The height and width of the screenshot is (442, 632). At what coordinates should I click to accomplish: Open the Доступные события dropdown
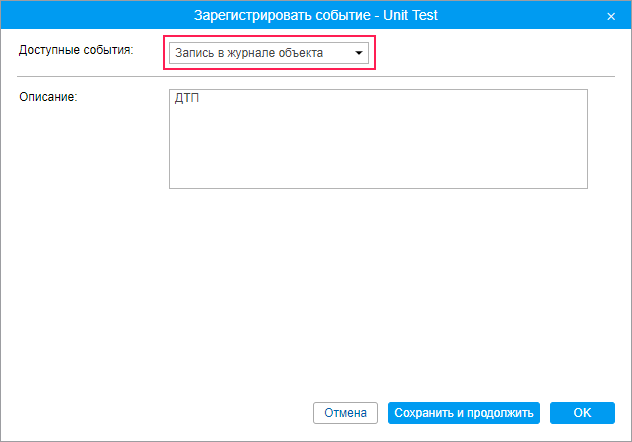268,53
